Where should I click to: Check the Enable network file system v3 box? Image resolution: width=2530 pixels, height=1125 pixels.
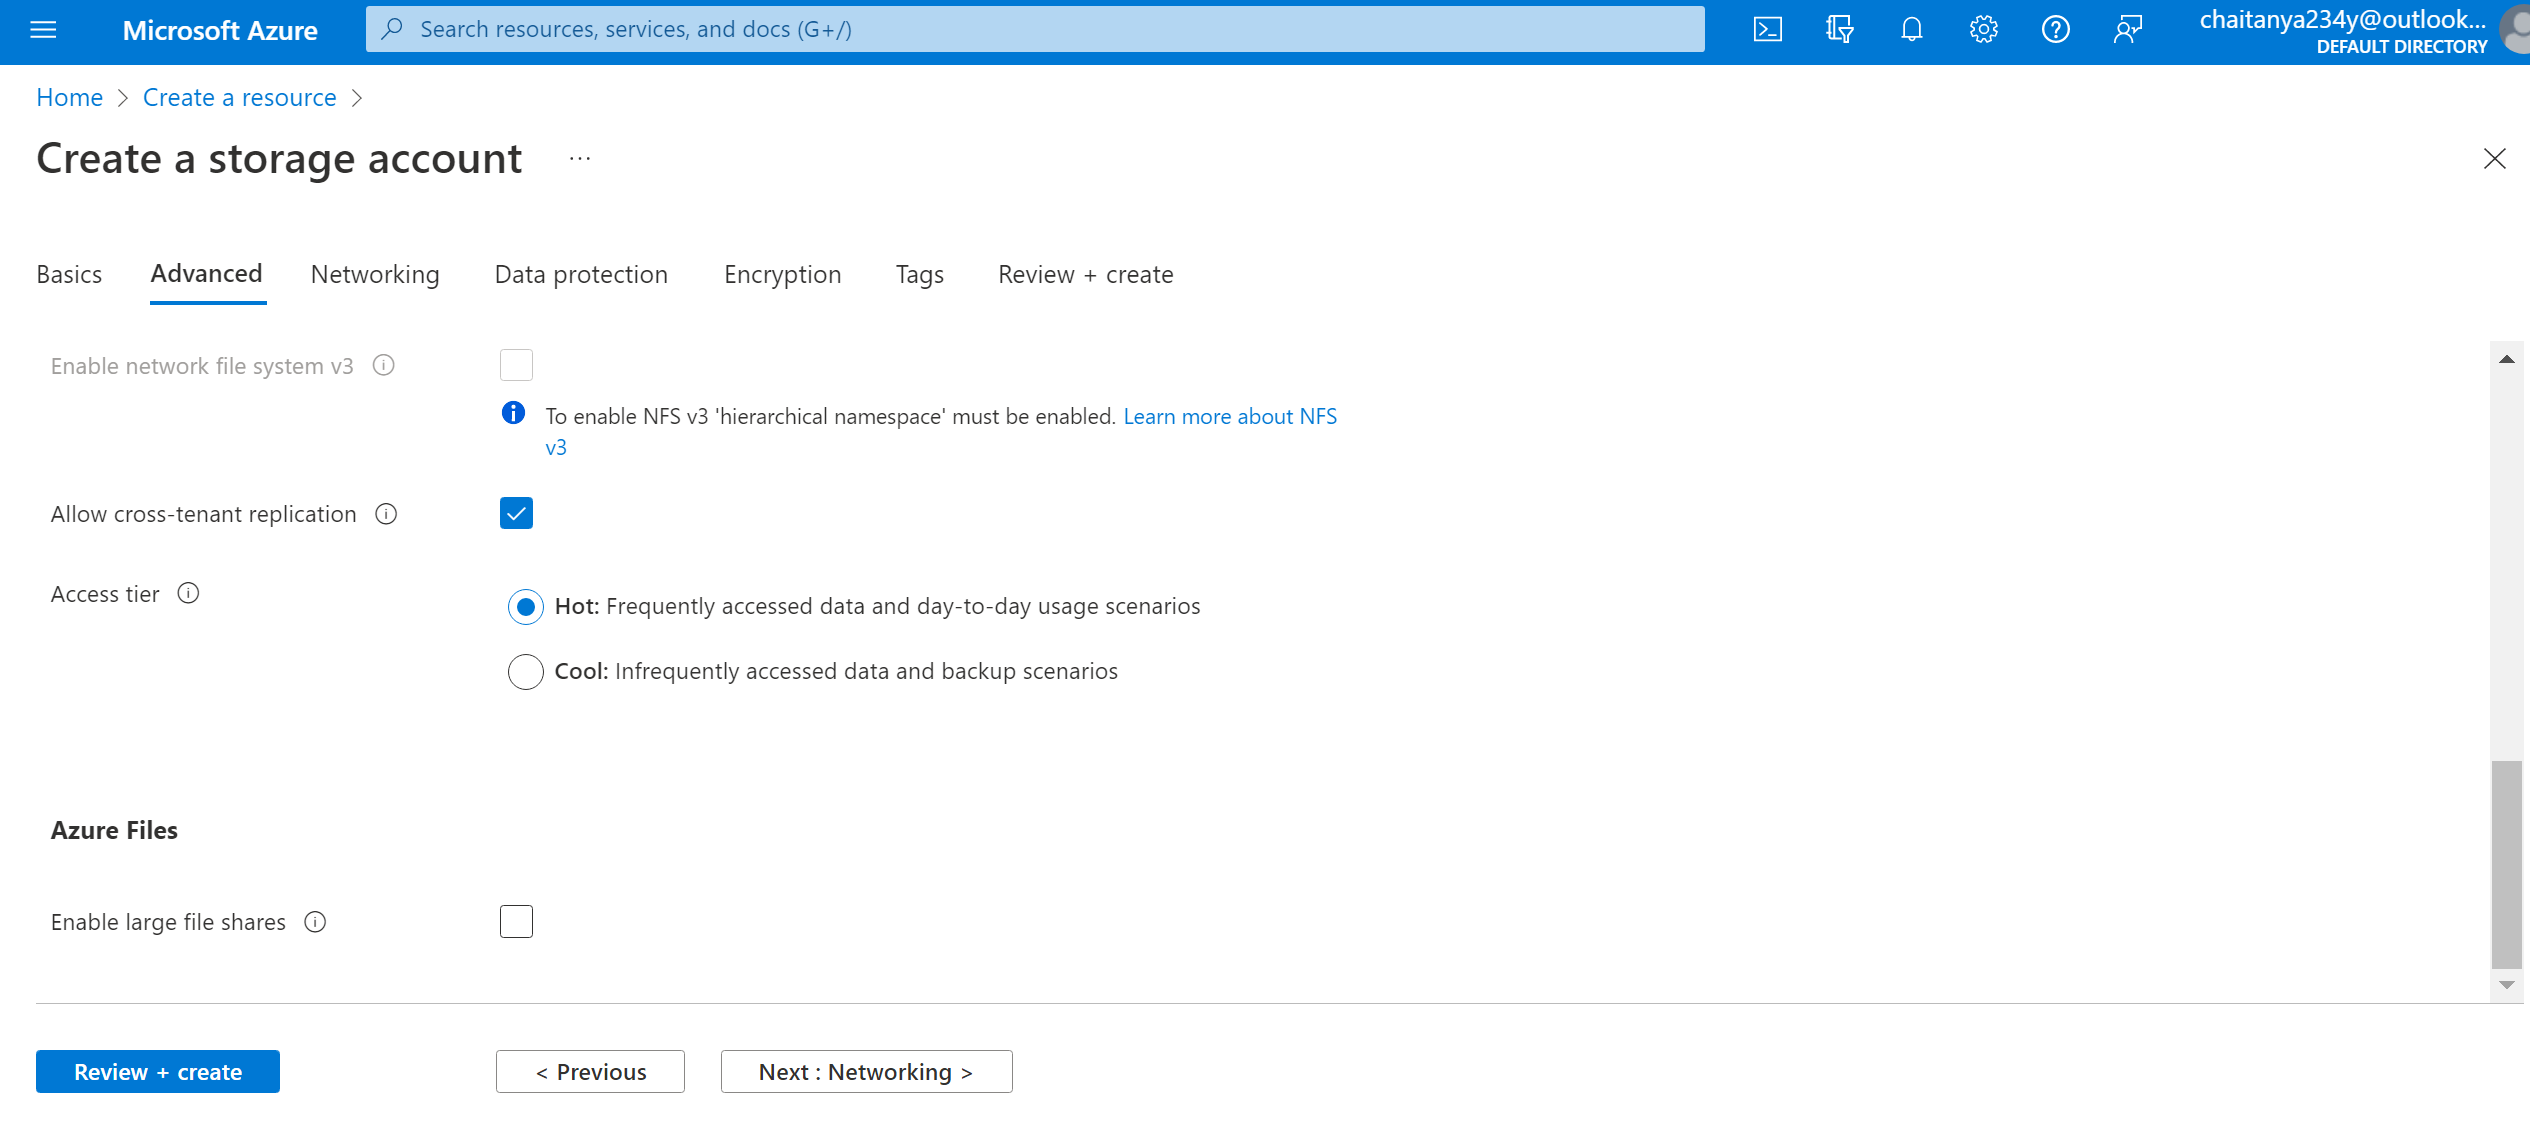516,364
